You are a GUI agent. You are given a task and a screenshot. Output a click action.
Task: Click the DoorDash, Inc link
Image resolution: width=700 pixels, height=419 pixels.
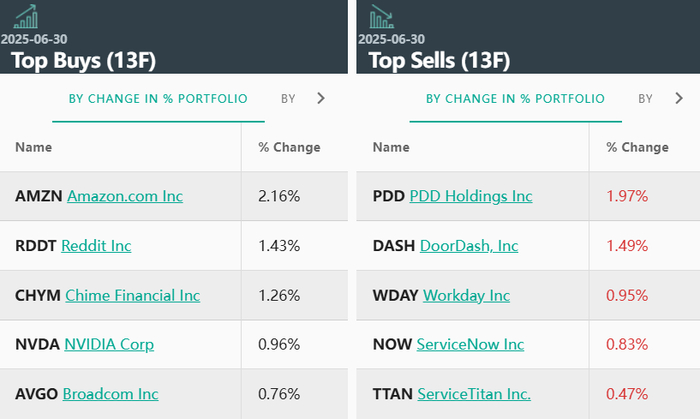[x=469, y=245]
